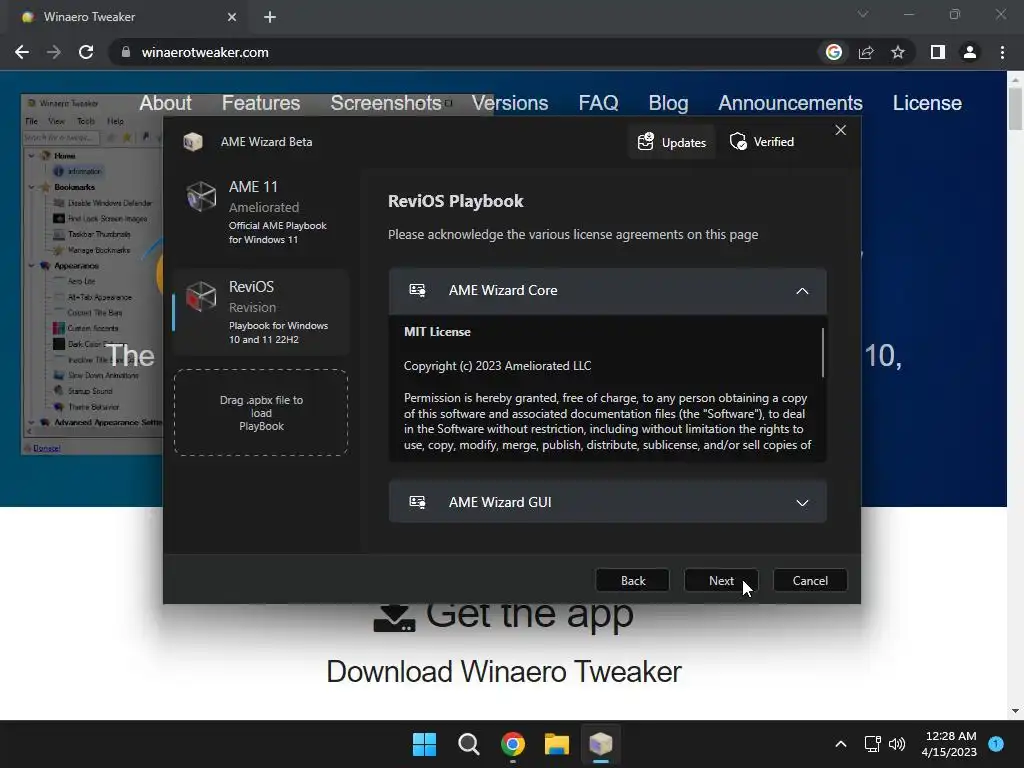Open the Announcements page on the Winaero site
The width and height of the screenshot is (1024, 768).
(x=790, y=103)
